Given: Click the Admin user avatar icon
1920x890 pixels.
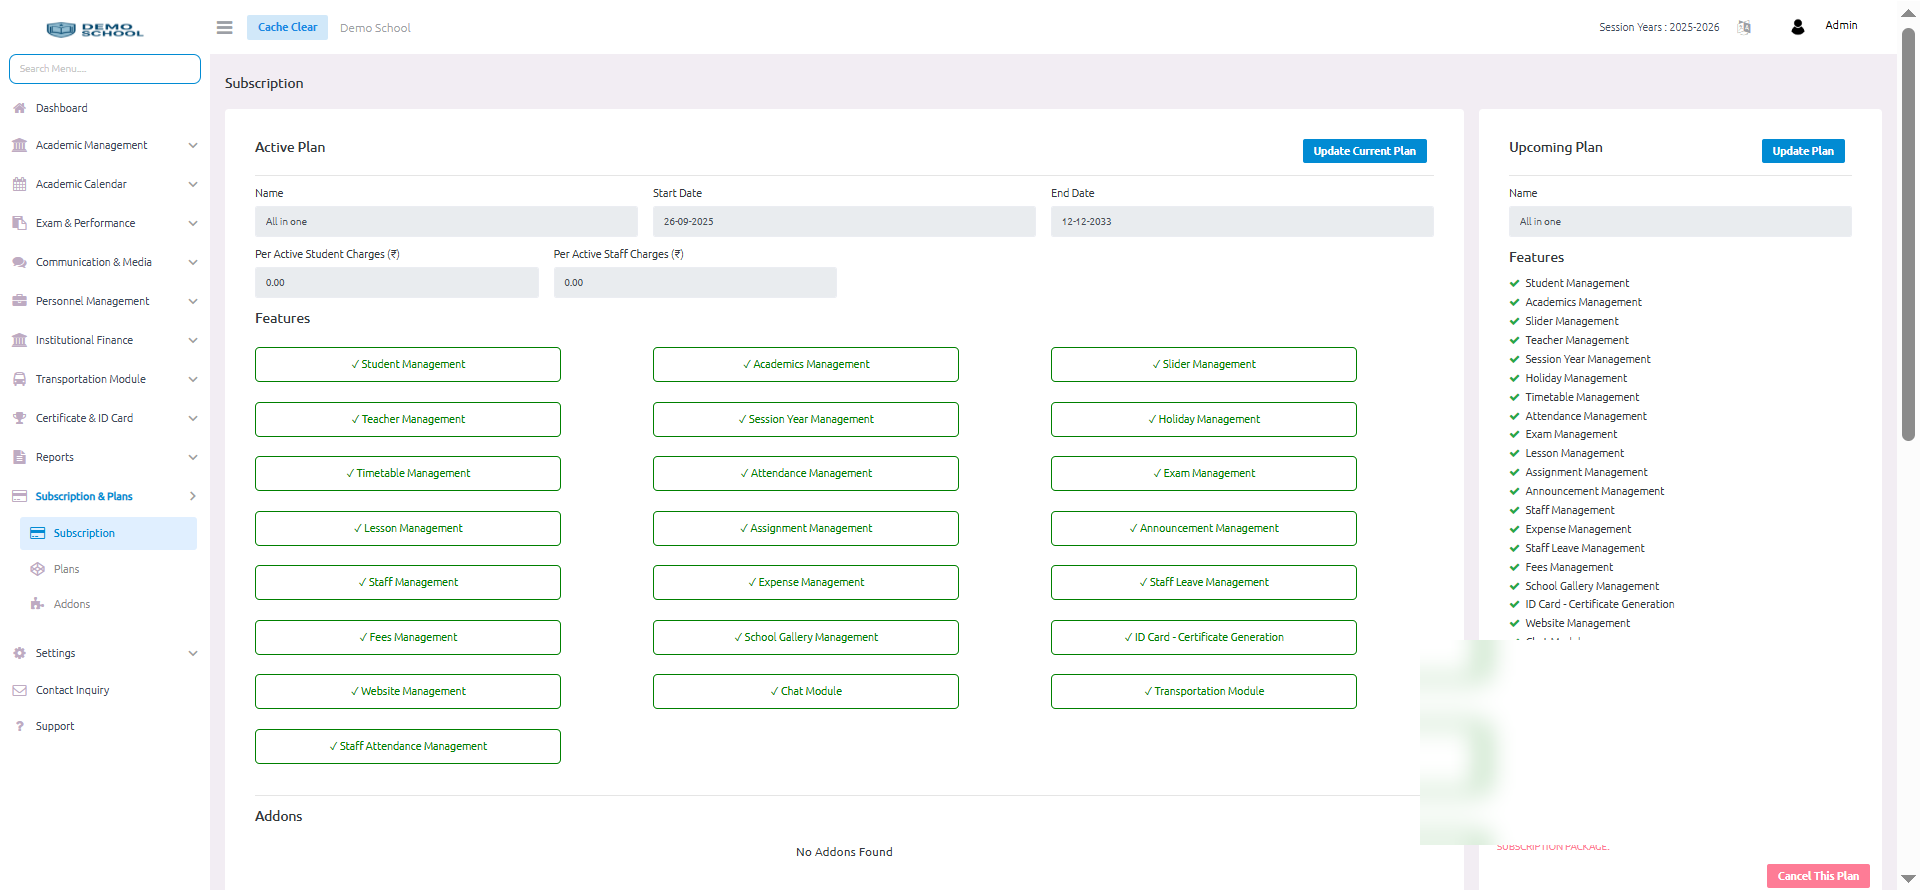Looking at the screenshot, I should pos(1798,27).
